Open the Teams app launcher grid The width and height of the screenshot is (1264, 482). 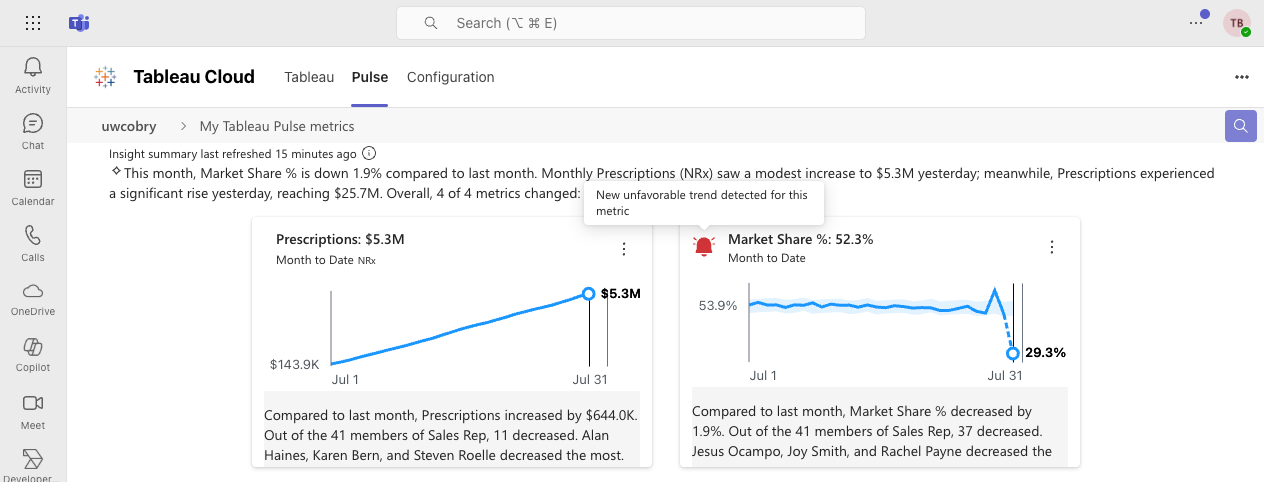[33, 23]
